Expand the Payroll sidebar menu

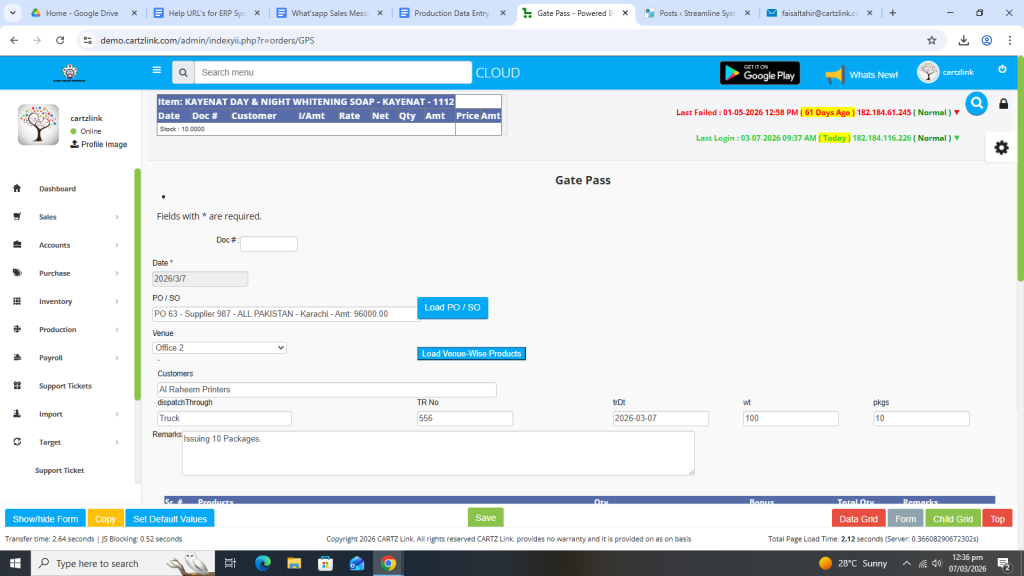(x=50, y=357)
